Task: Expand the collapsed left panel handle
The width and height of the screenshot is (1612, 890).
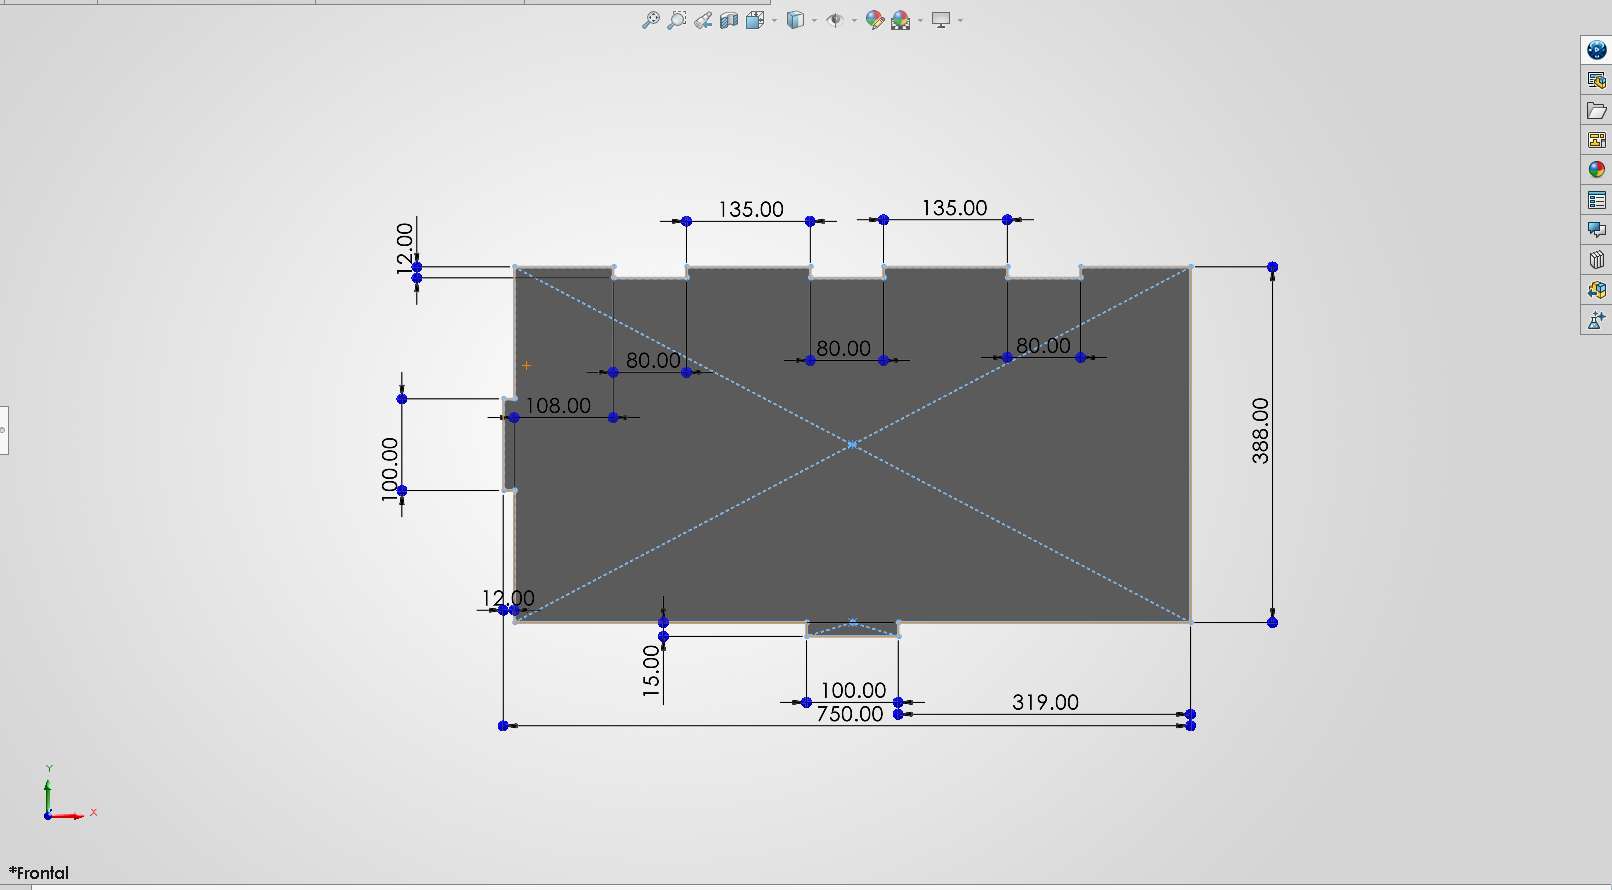Action: click(4, 430)
